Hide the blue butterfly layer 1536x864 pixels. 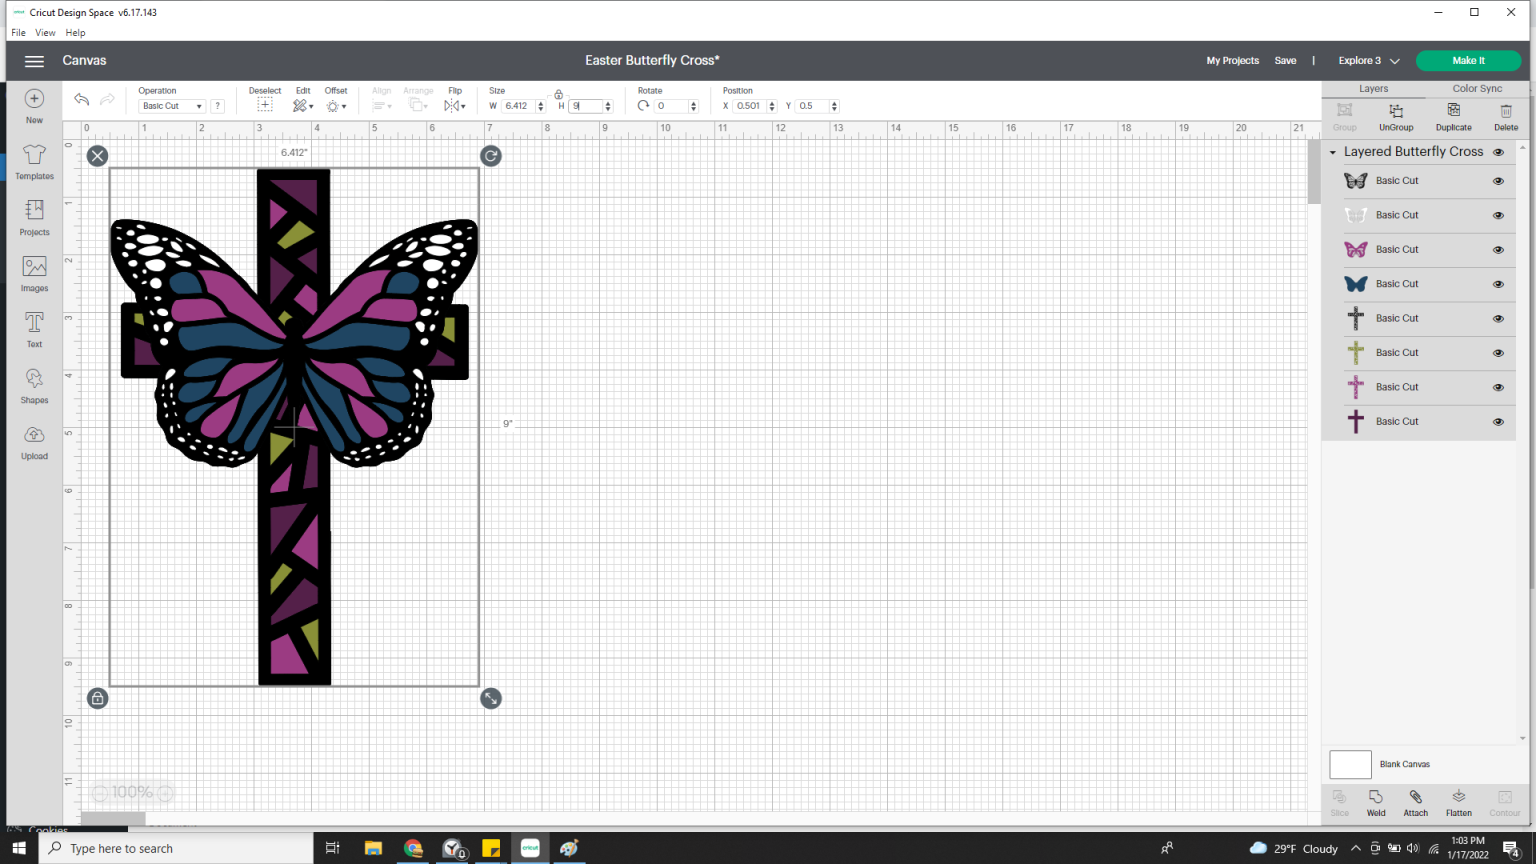pyautogui.click(x=1498, y=284)
